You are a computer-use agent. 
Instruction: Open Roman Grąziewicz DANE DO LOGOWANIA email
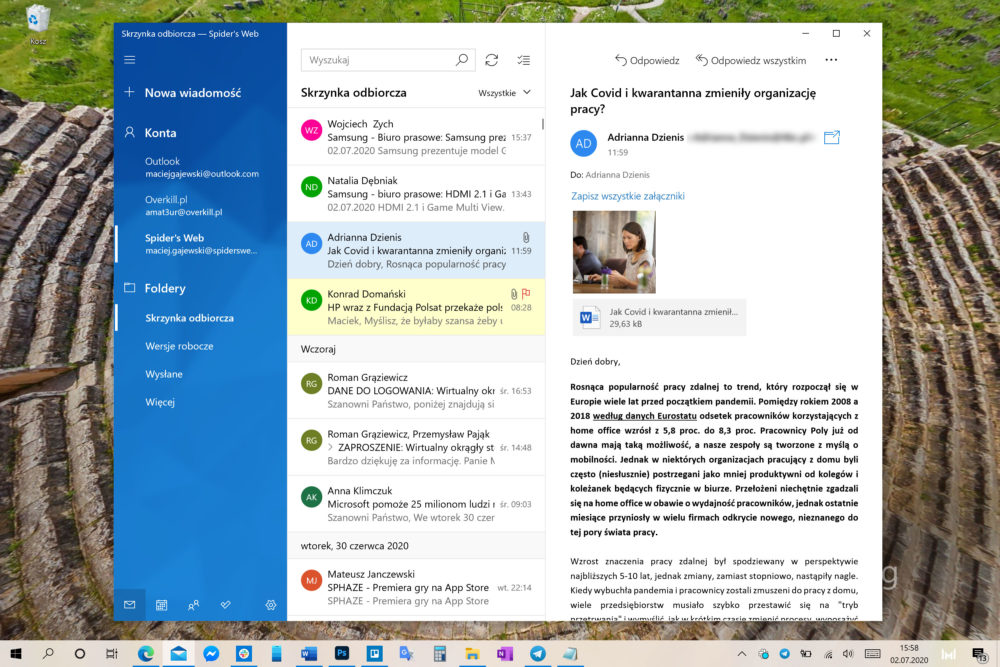(416, 390)
